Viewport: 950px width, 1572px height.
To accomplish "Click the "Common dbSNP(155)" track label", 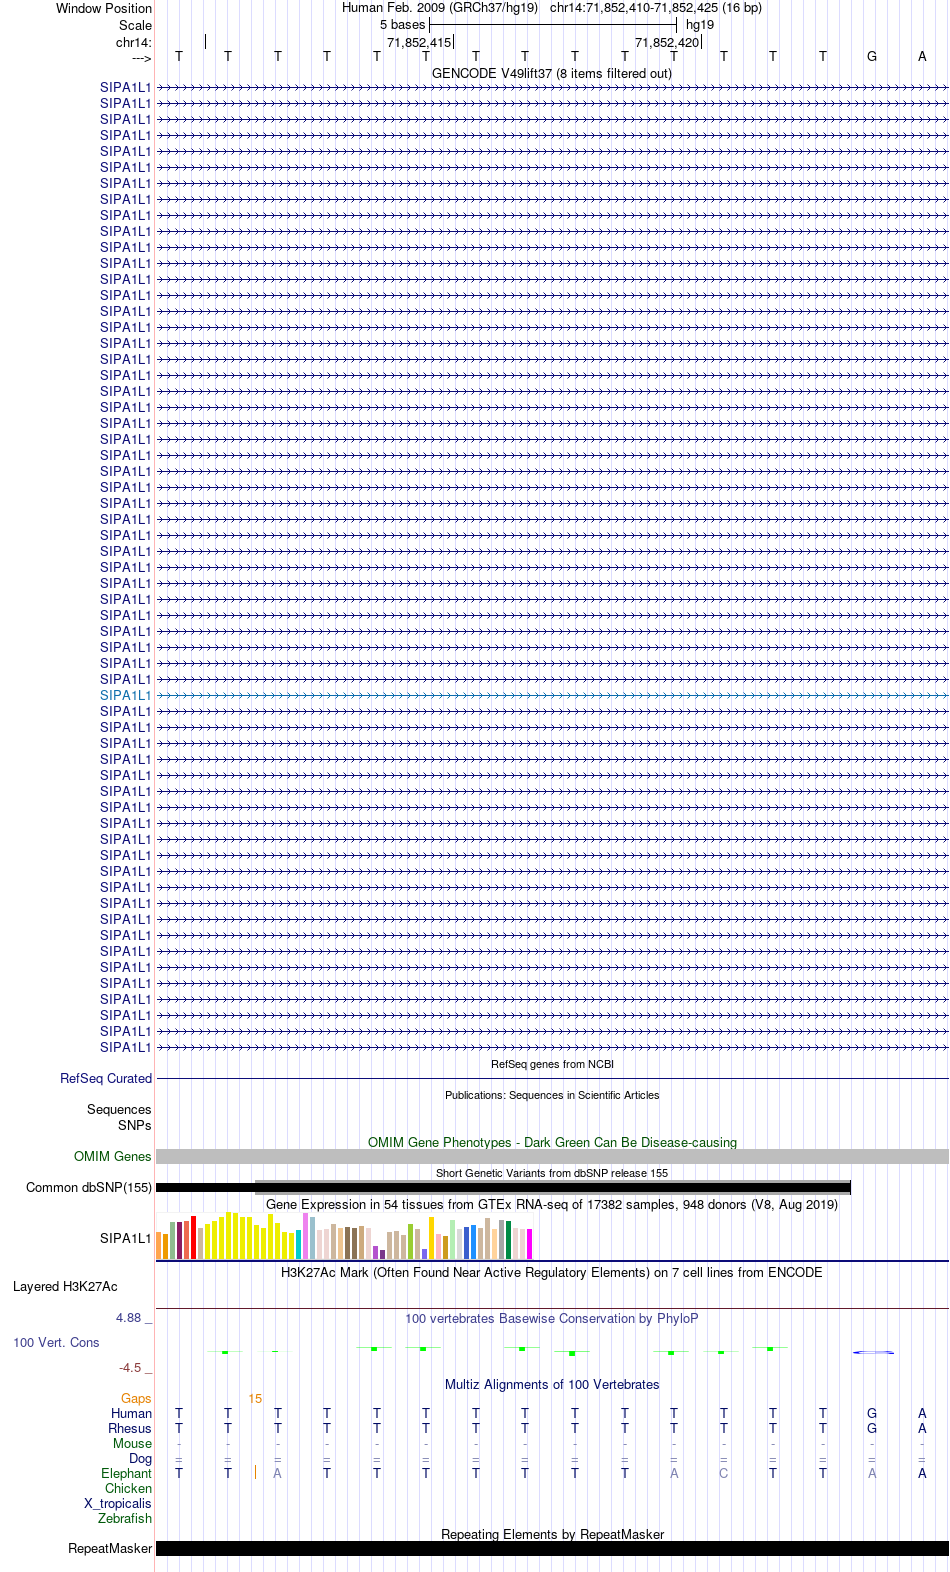I will coord(89,1187).
